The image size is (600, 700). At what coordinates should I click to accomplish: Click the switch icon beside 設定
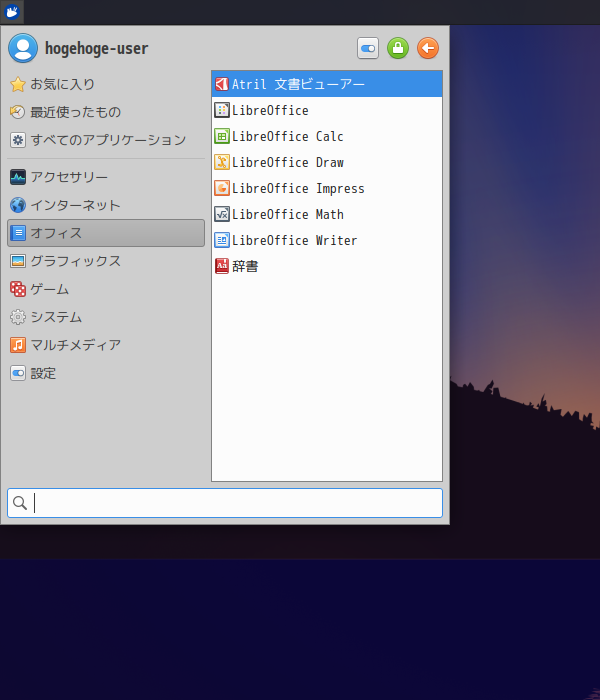[x=18, y=373]
